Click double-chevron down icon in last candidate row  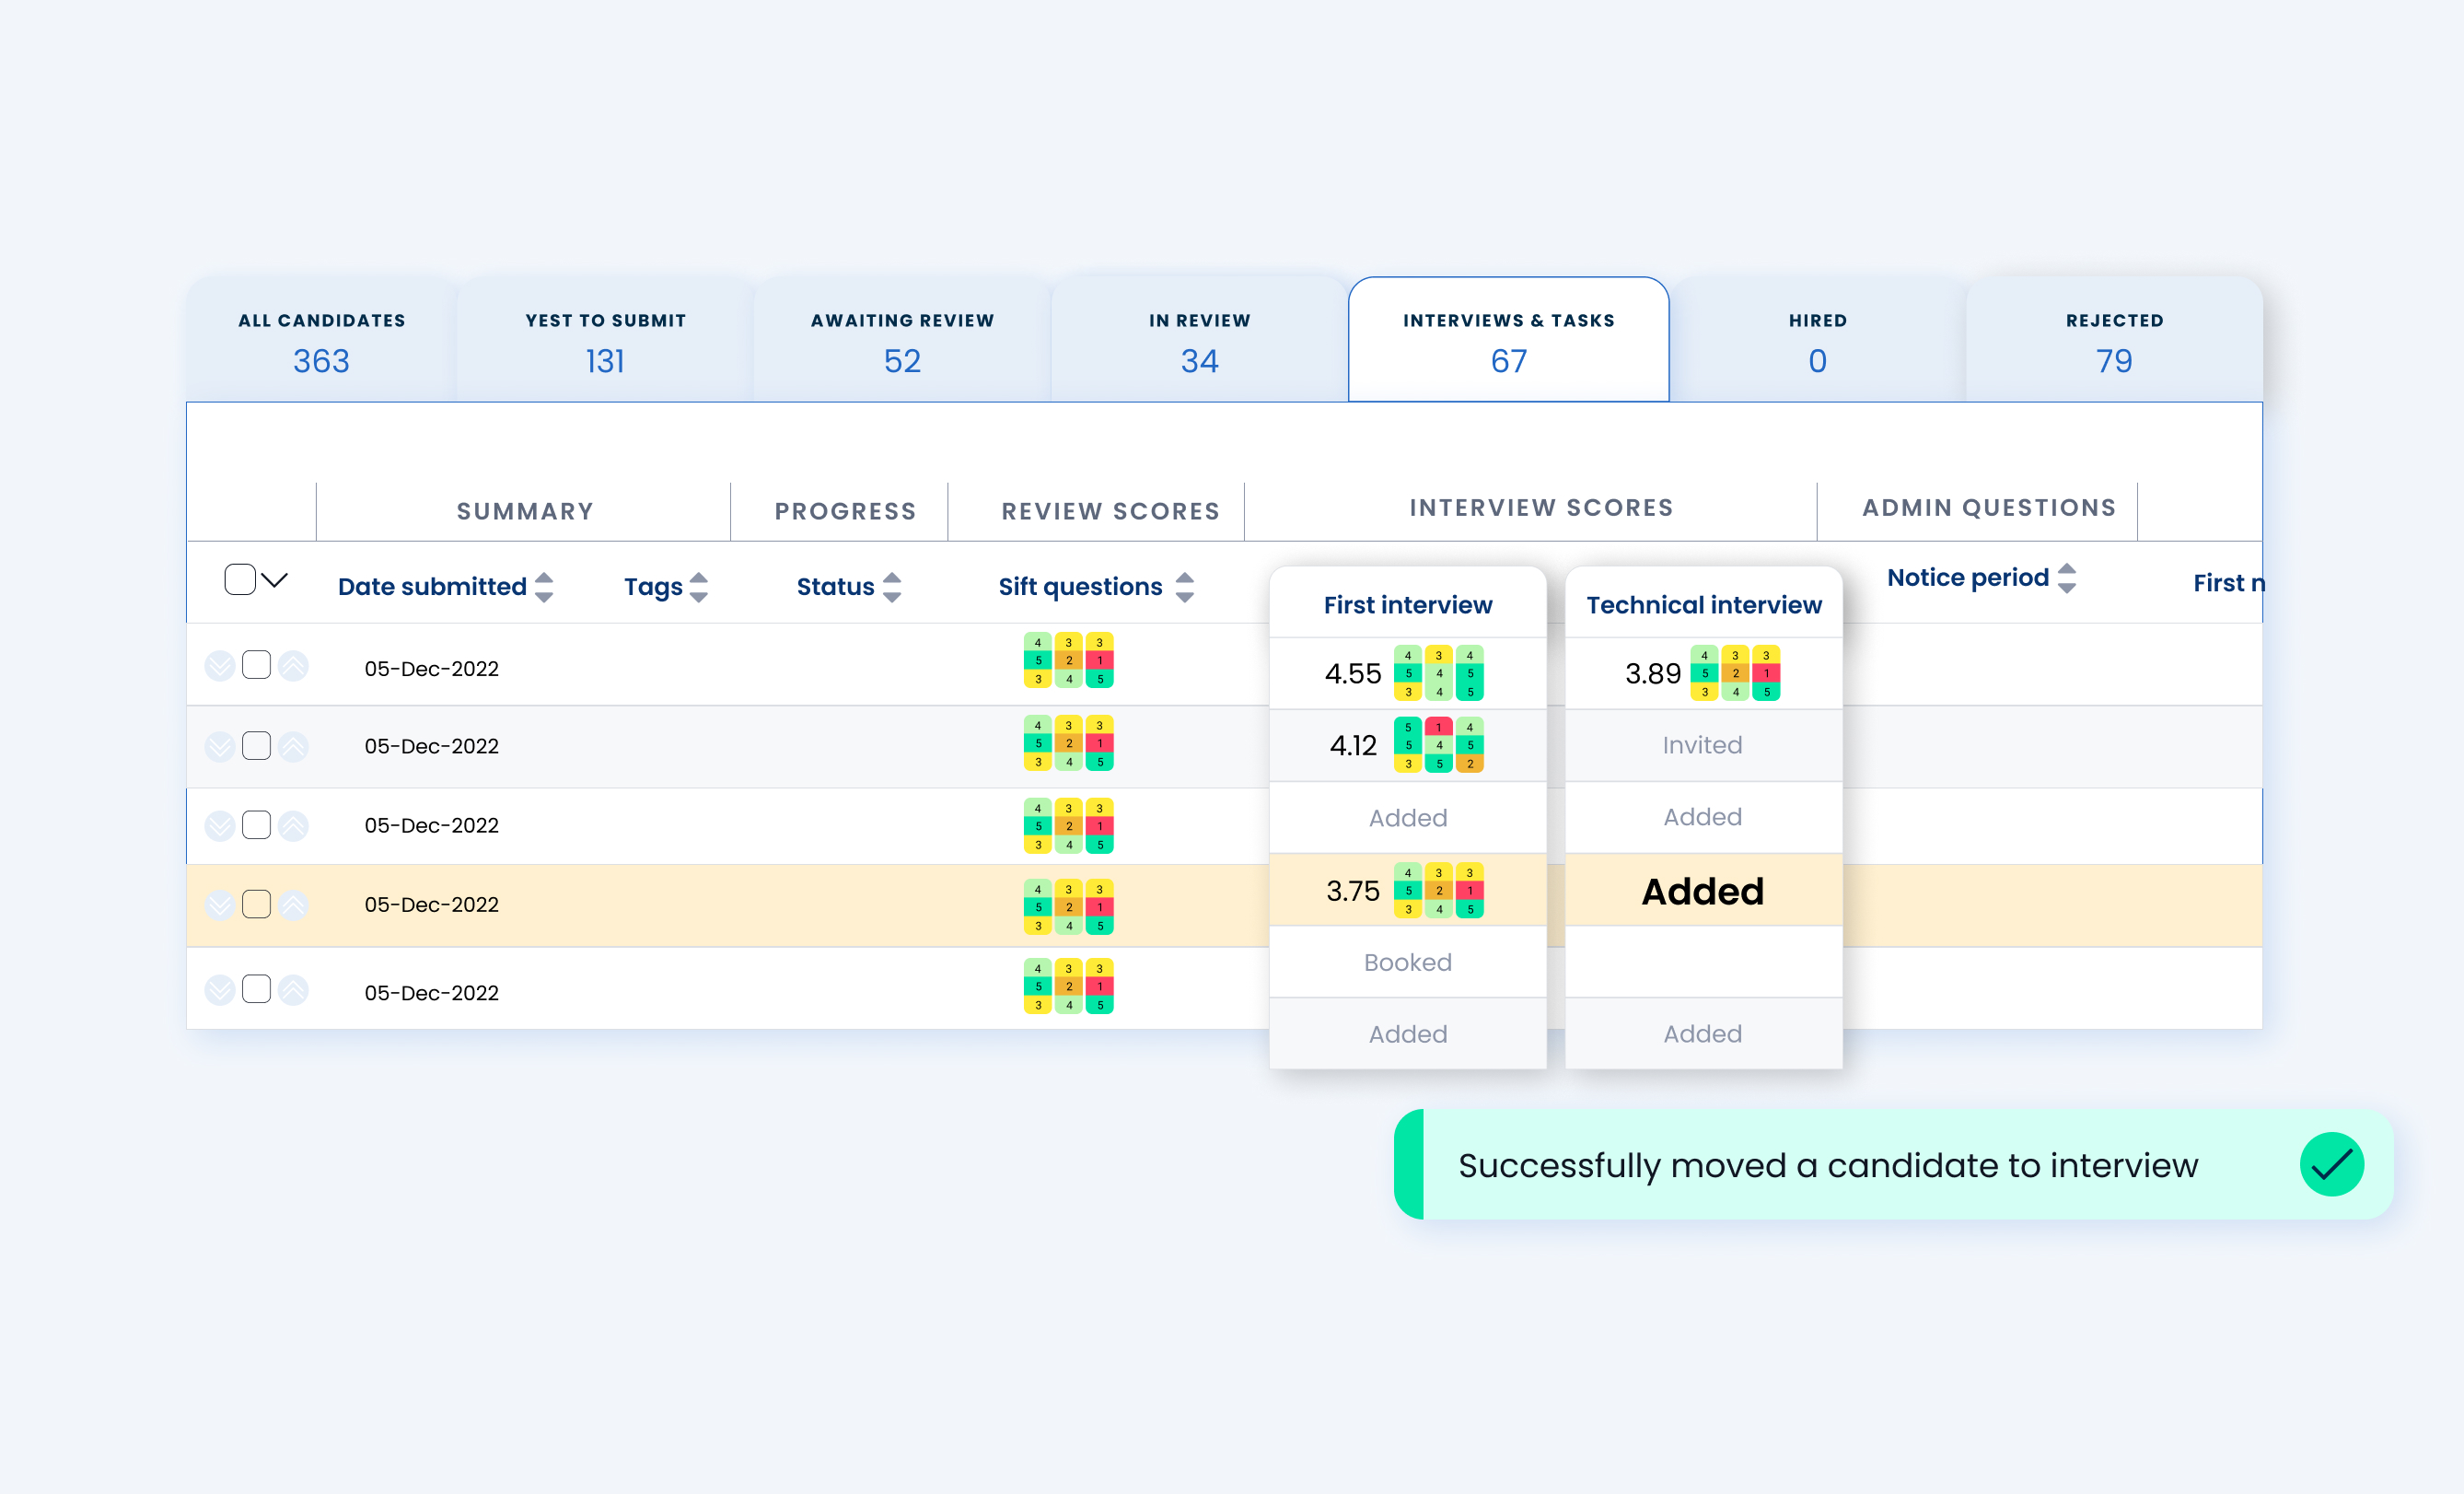pyautogui.click(x=219, y=990)
